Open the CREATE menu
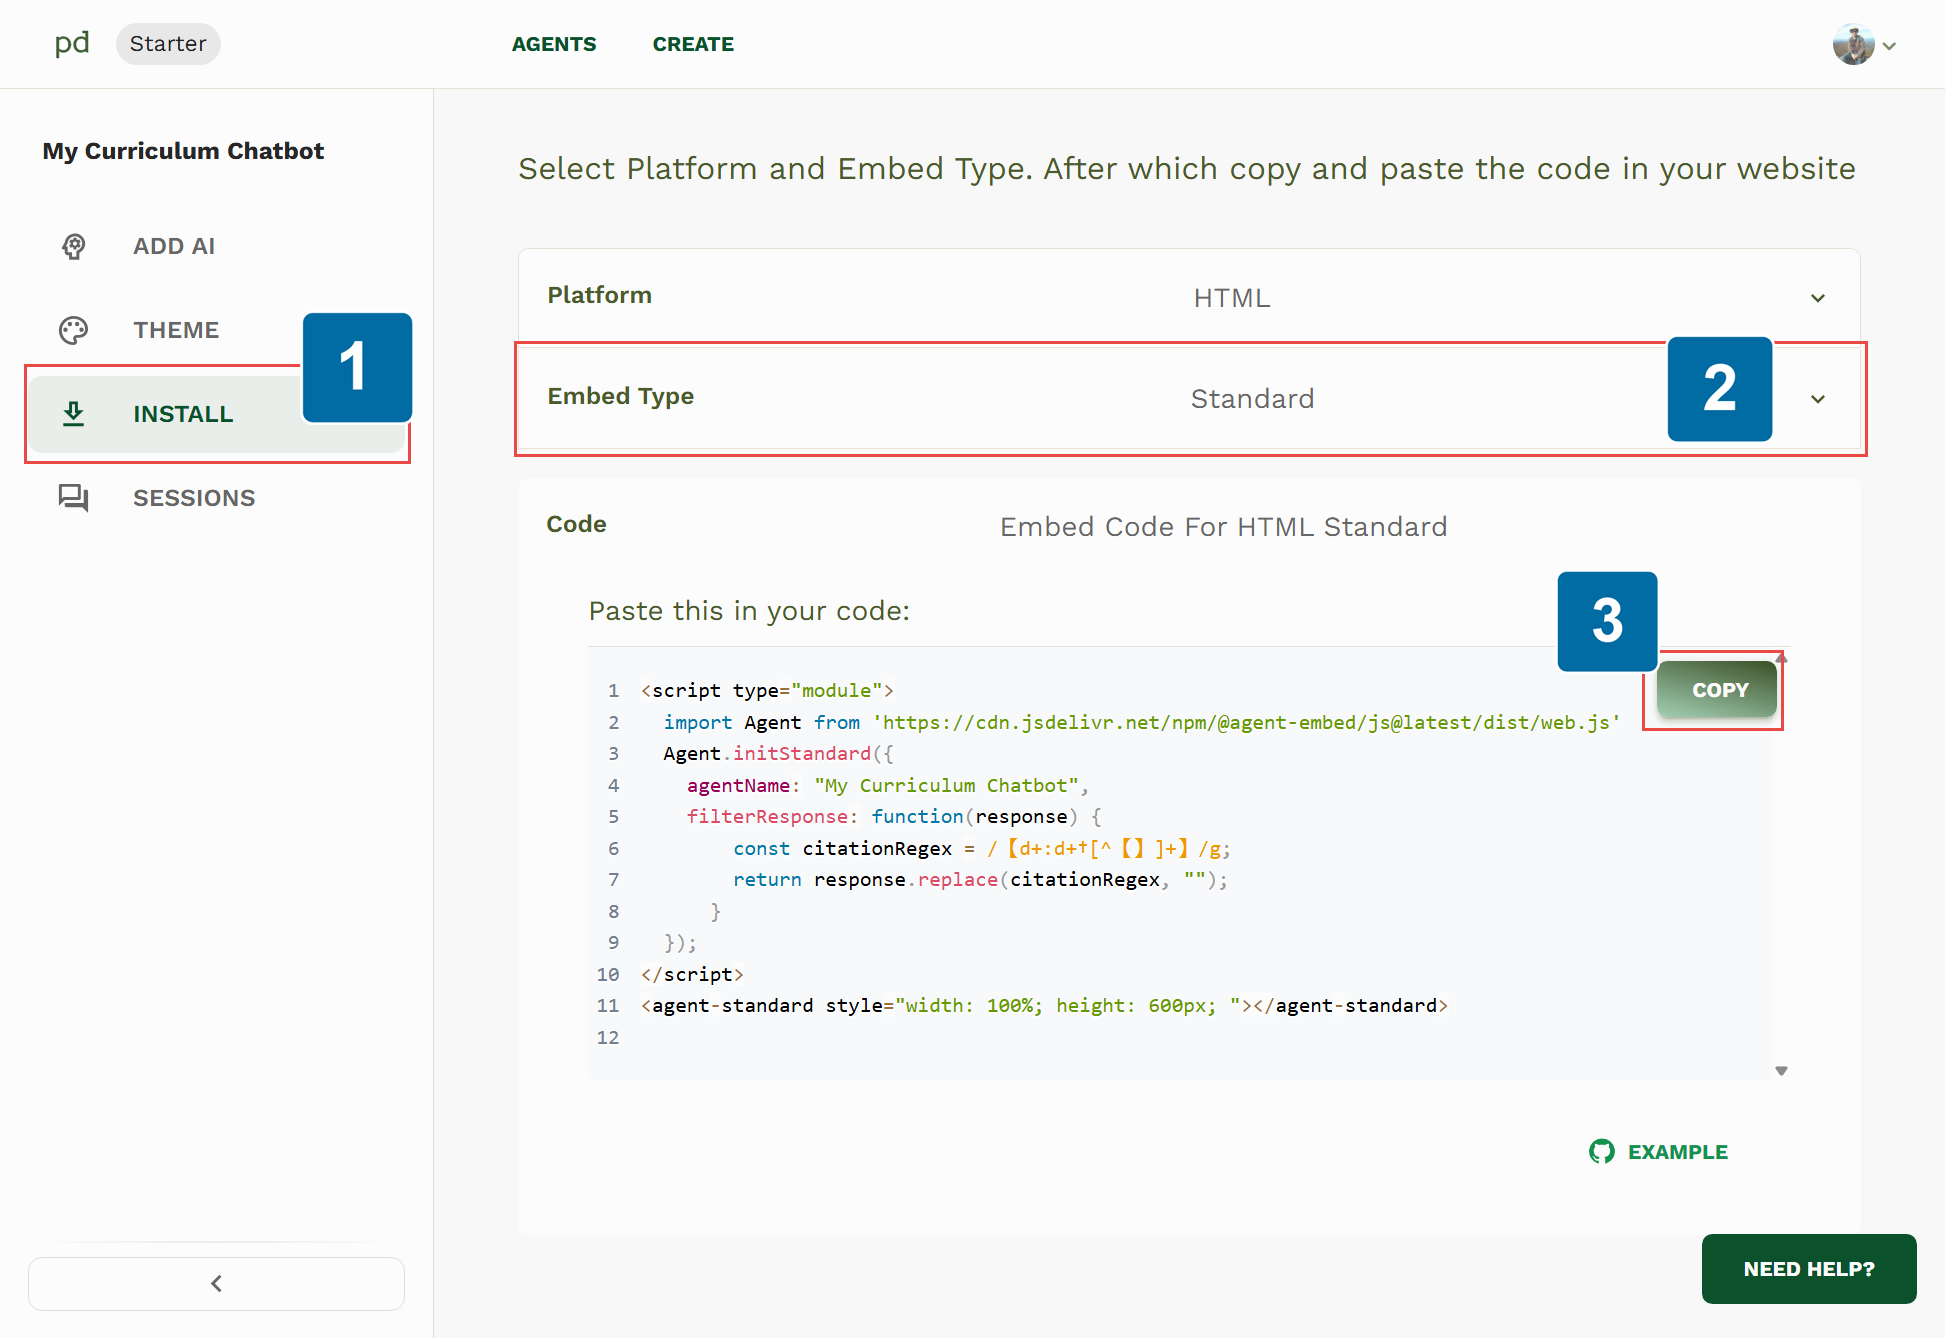Image resolution: width=1945 pixels, height=1338 pixels. pyautogui.click(x=693, y=44)
